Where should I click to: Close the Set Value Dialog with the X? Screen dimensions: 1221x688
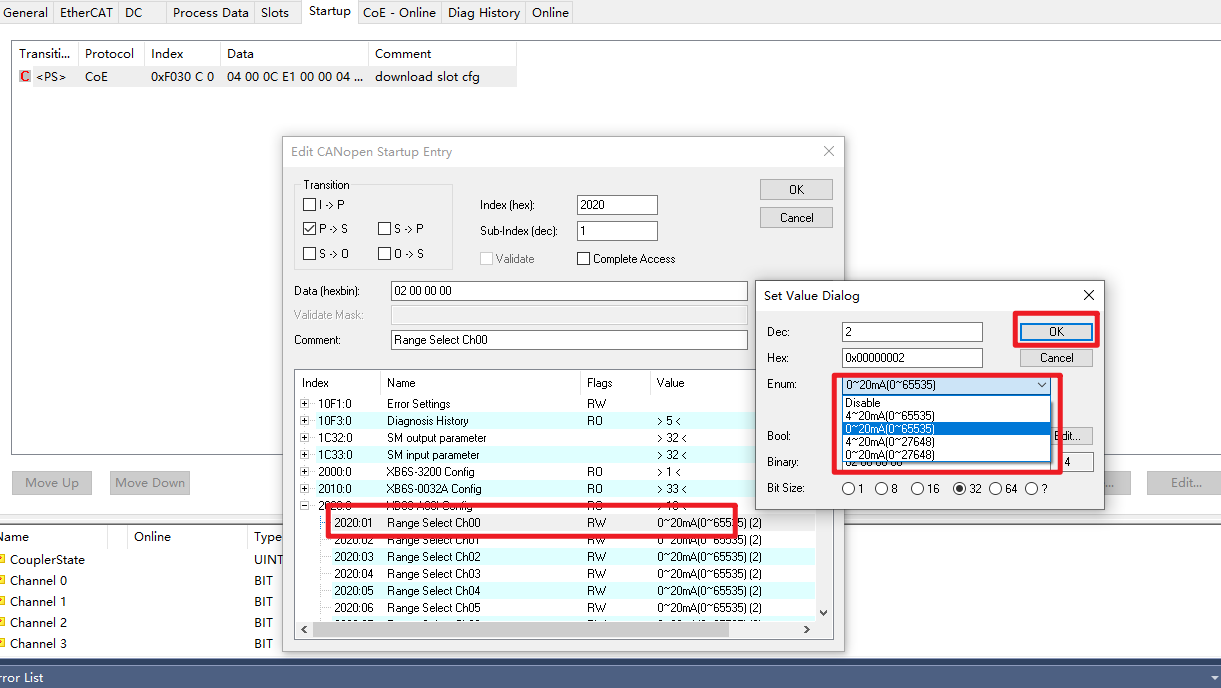click(1089, 295)
